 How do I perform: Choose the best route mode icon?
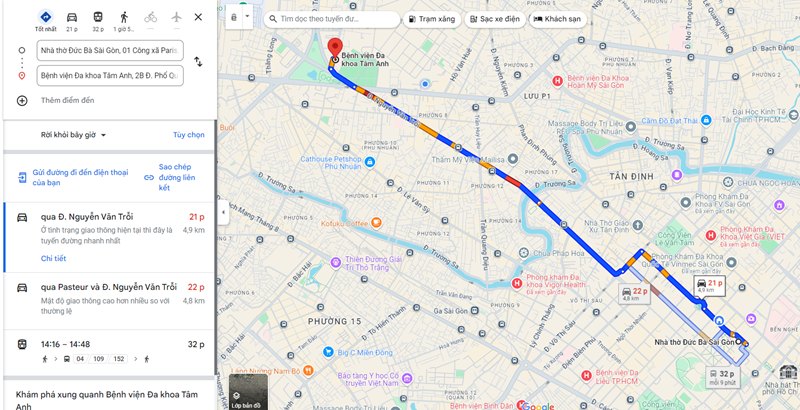(x=46, y=17)
